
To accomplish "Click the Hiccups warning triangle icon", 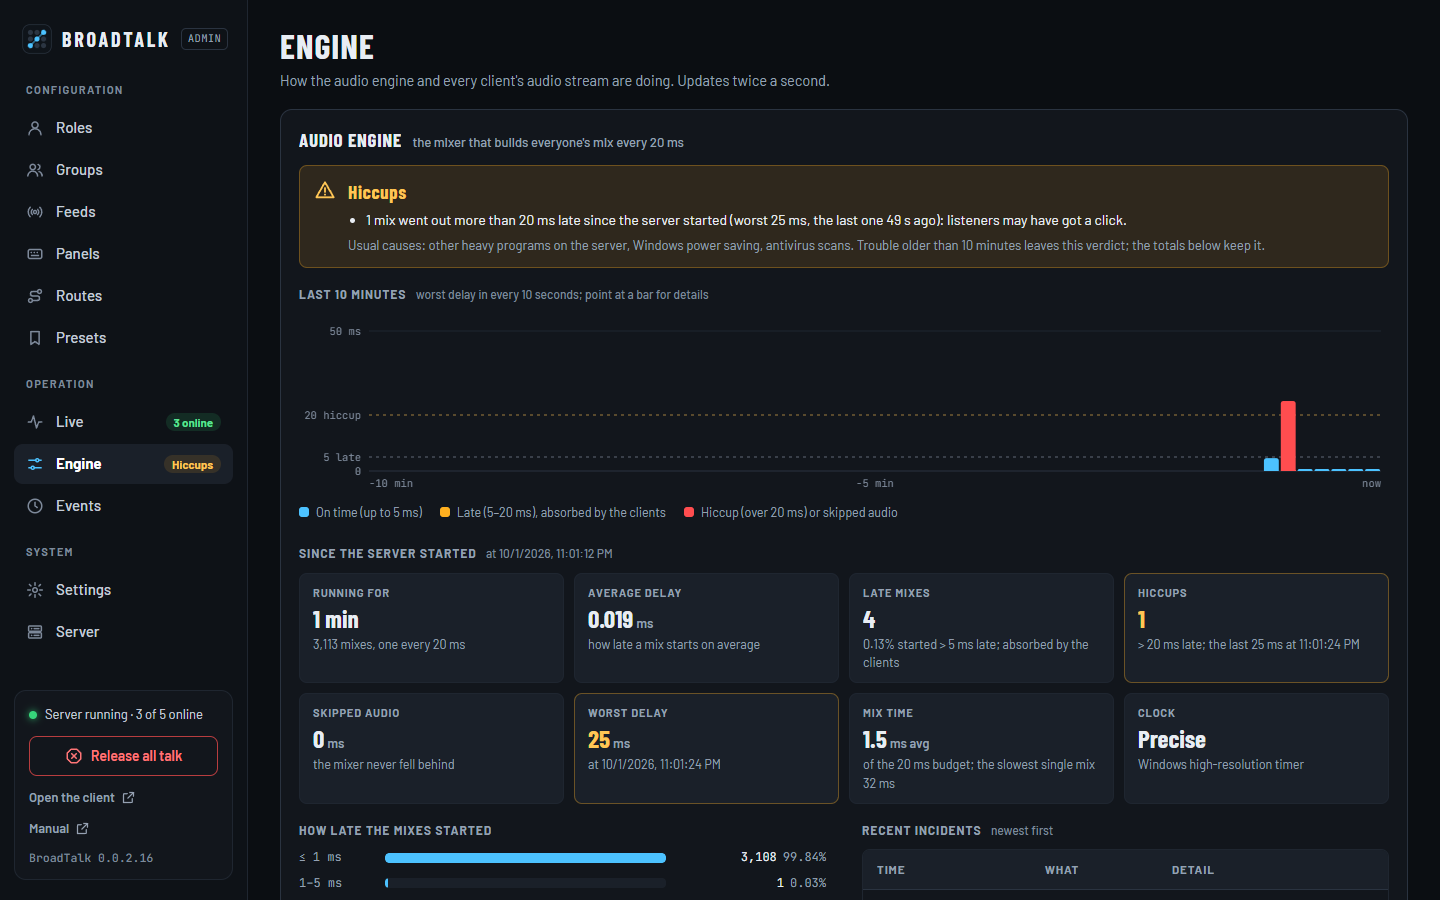I will point(325,190).
